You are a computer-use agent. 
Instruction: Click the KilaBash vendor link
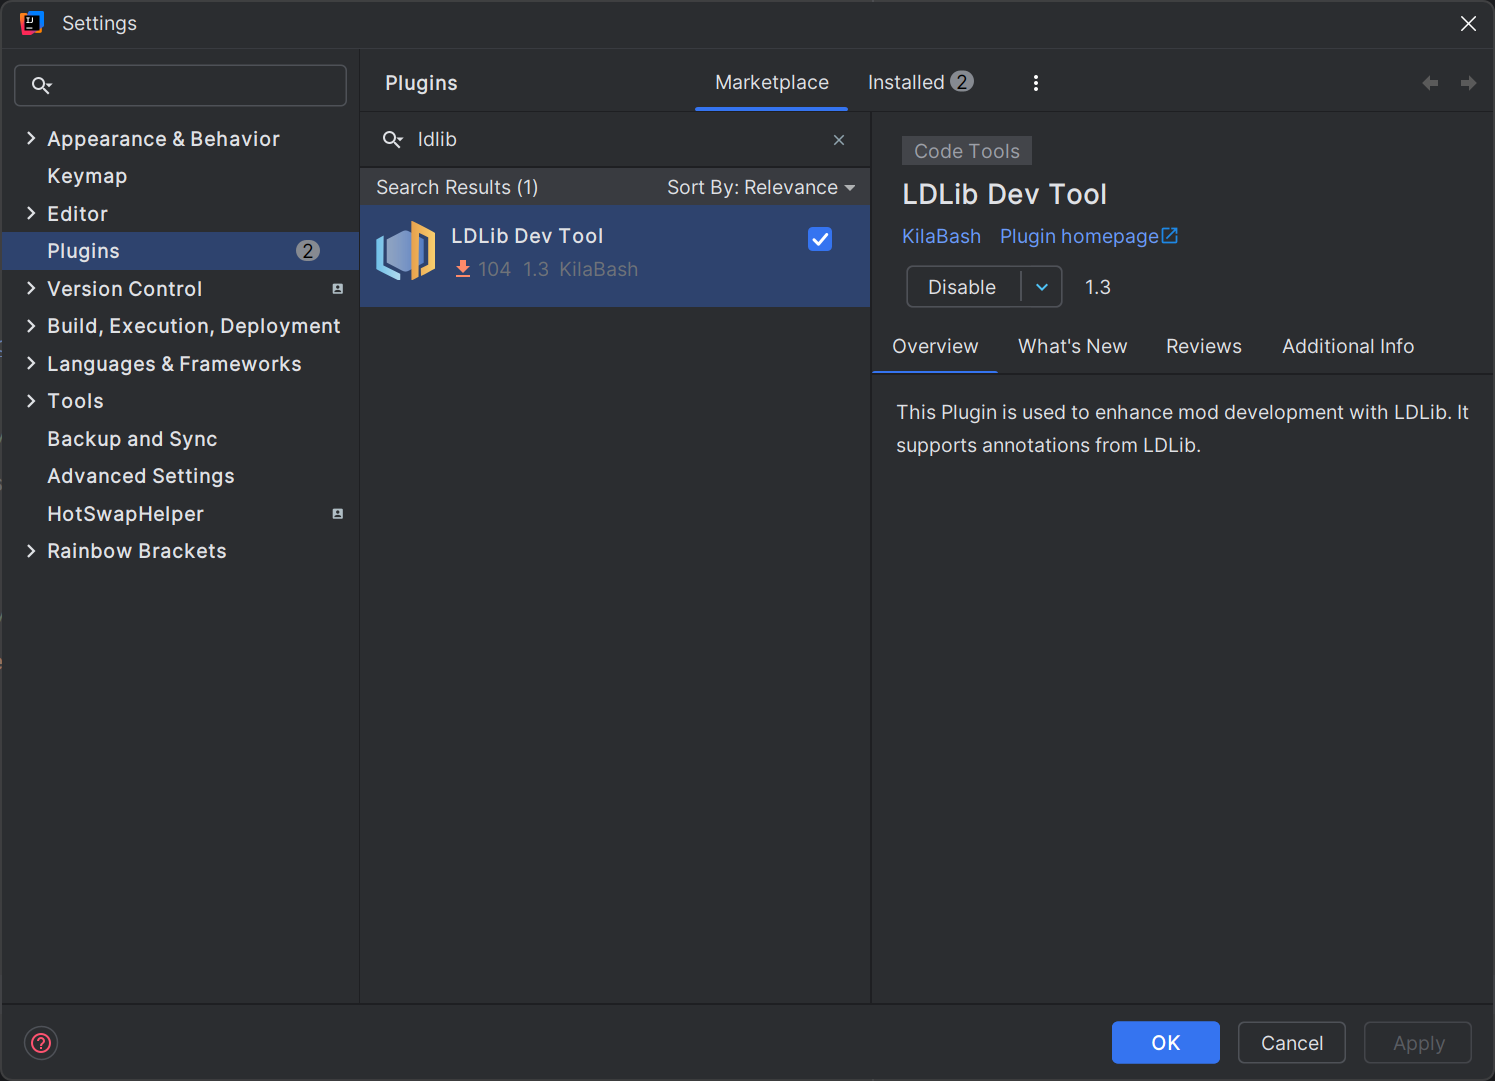(941, 237)
